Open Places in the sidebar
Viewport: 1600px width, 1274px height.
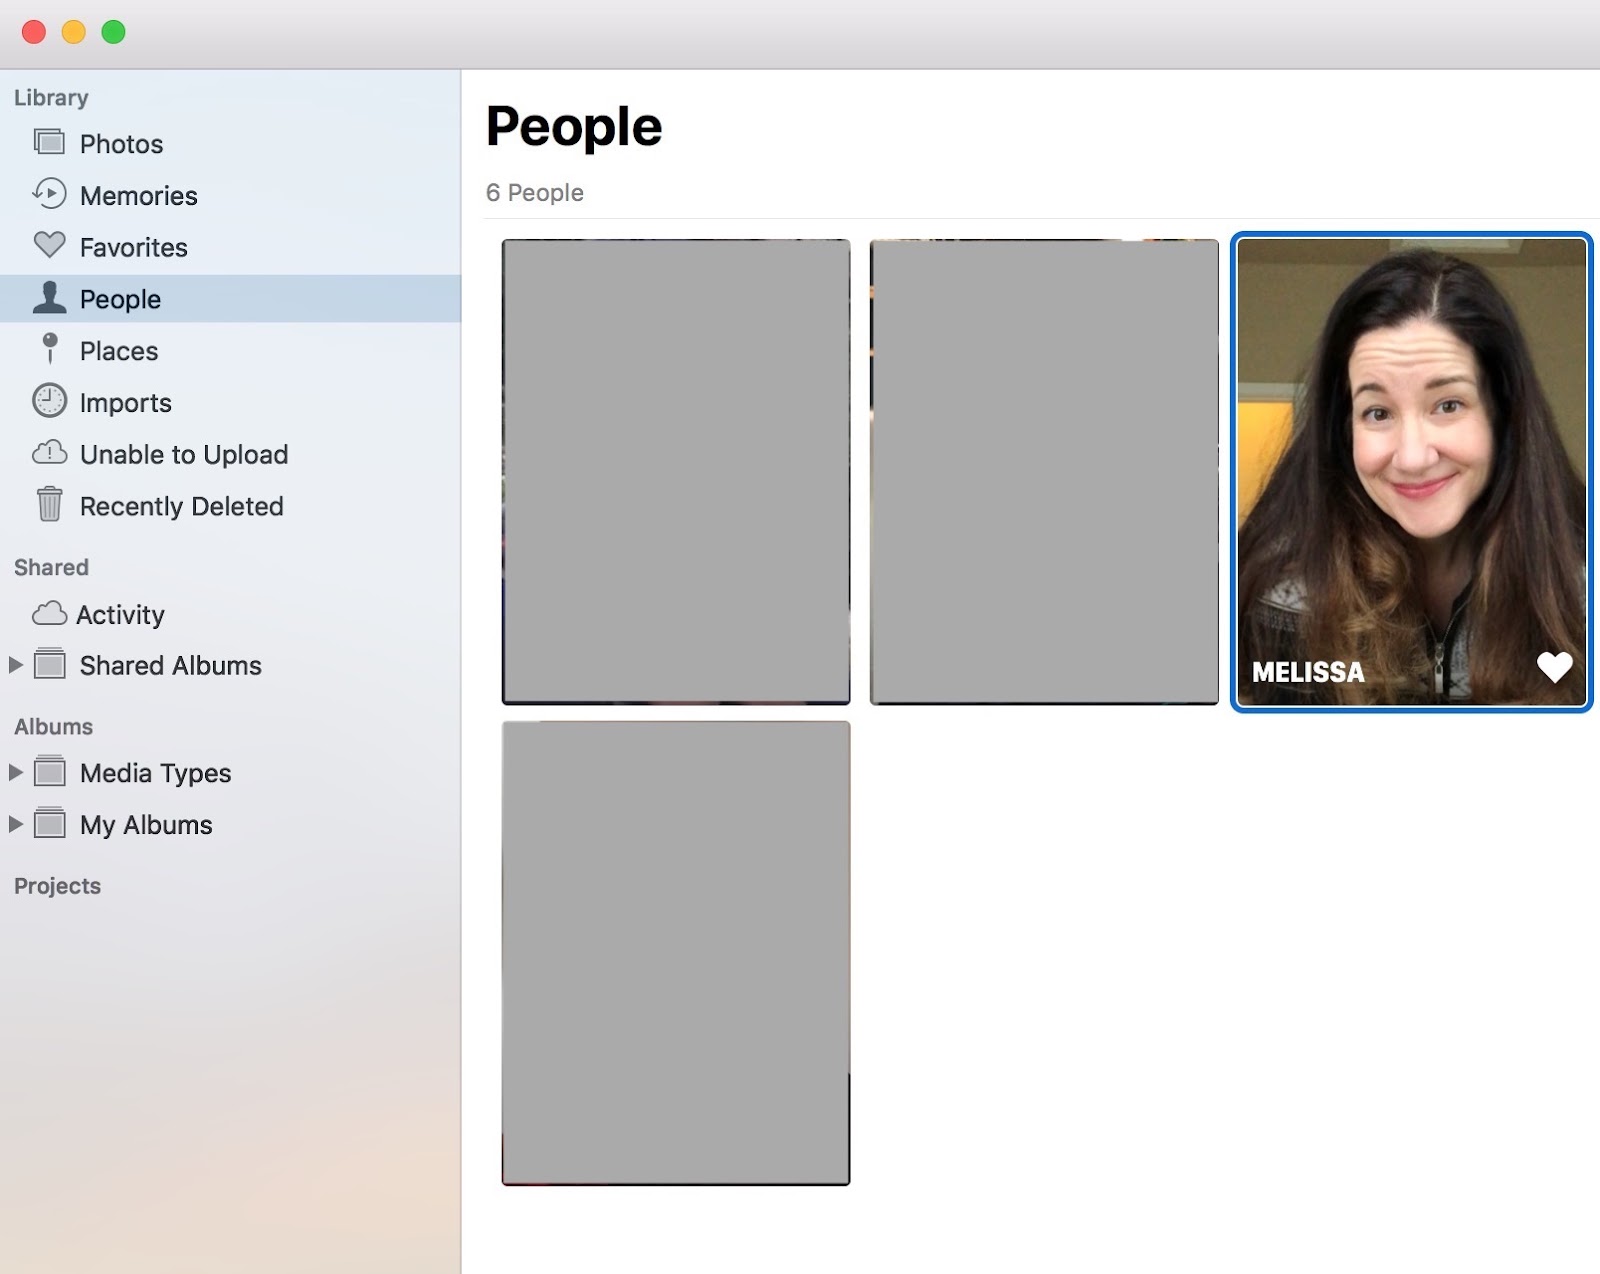coord(230,351)
